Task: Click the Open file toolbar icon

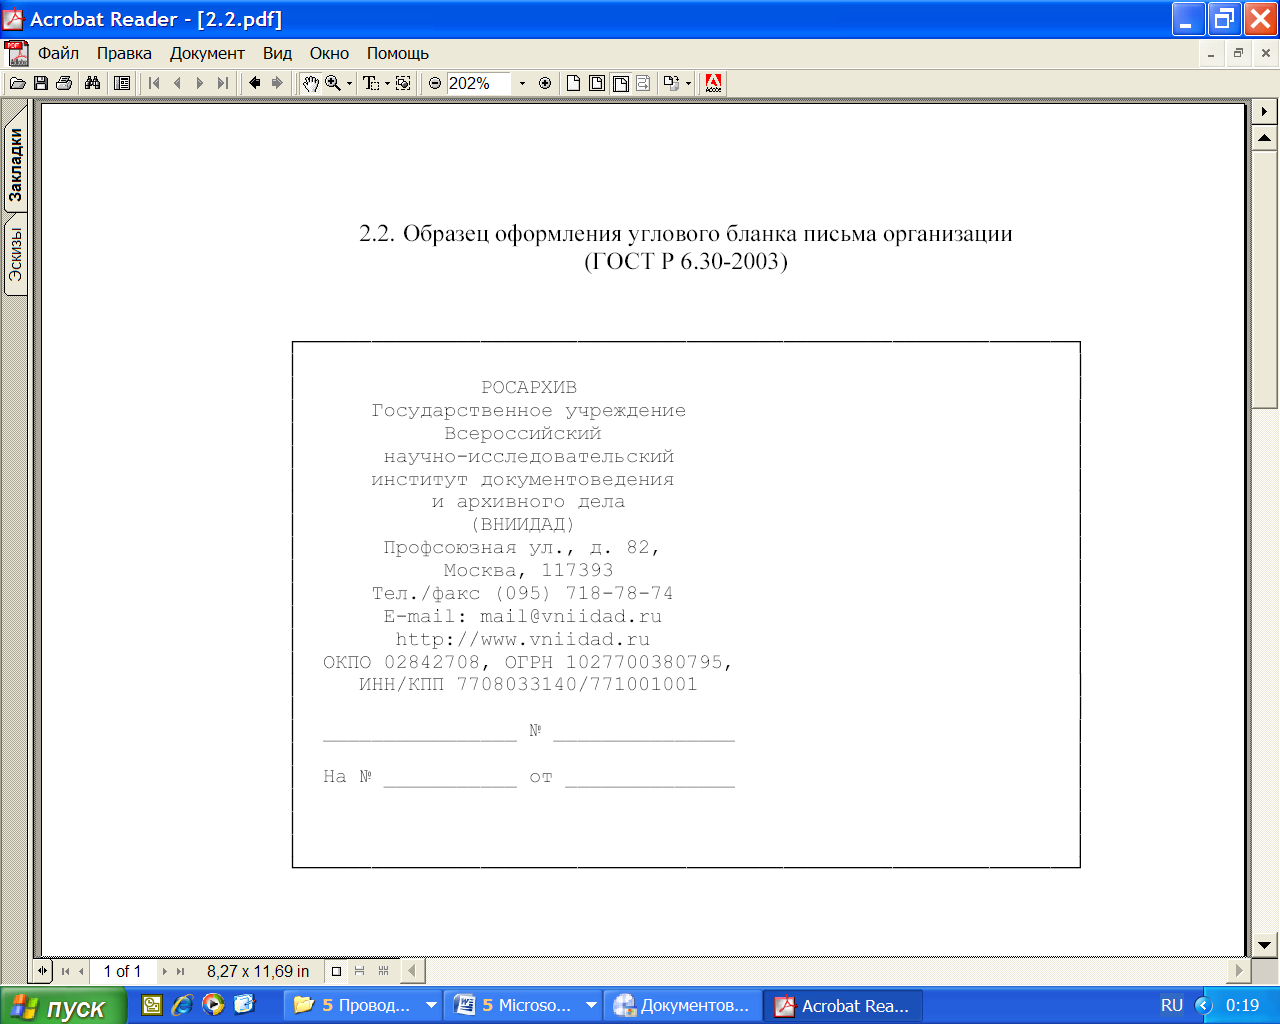Action: click(x=18, y=83)
